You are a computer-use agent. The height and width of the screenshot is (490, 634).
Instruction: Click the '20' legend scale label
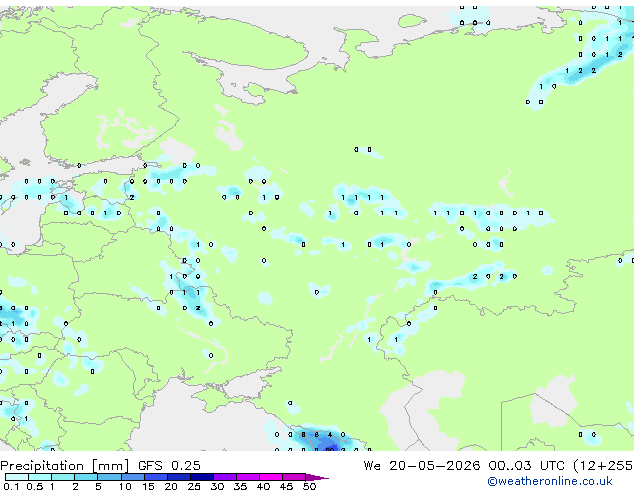point(171,486)
